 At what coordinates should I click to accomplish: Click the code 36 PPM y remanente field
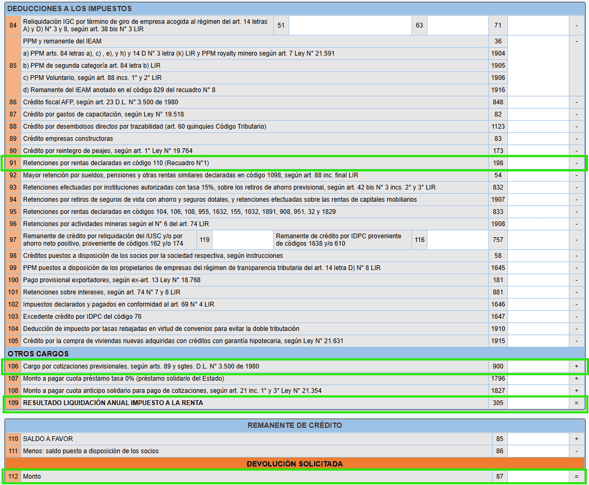click(x=538, y=66)
